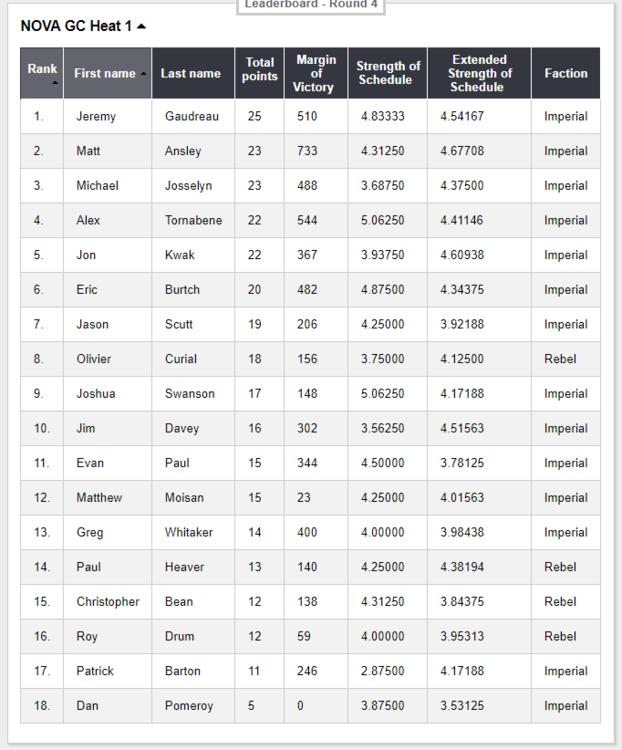Click Patrick Barton's Imperial faction cell
Viewport: 622px width, 750px height.
[x=565, y=671]
